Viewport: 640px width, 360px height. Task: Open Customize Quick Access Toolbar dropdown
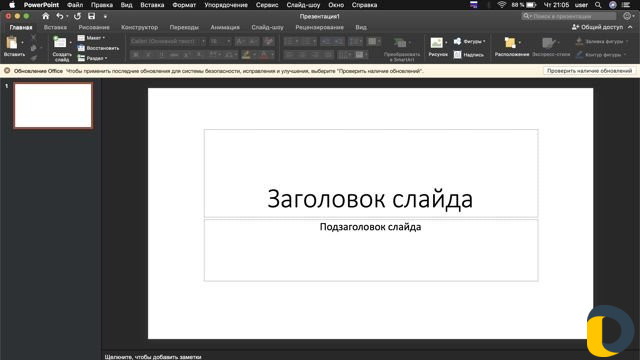(x=105, y=16)
